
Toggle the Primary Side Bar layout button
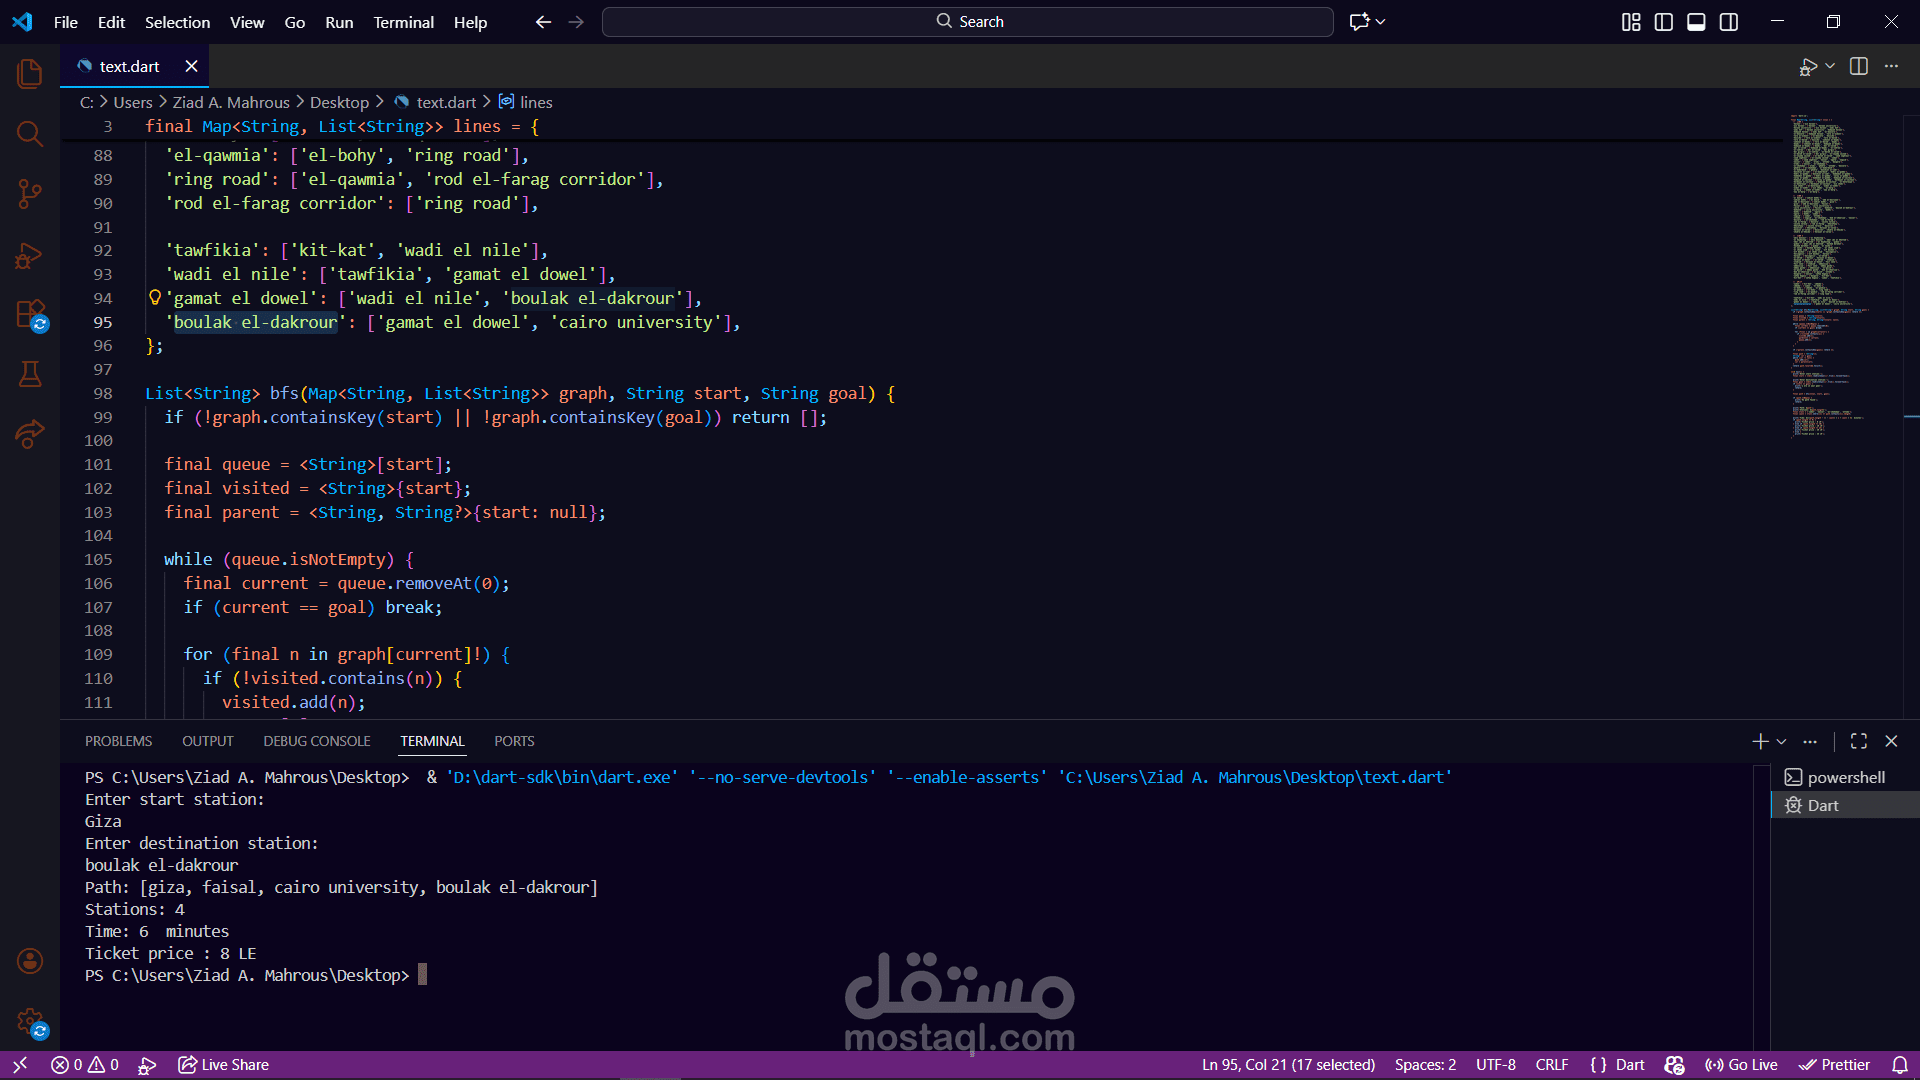tap(1664, 22)
